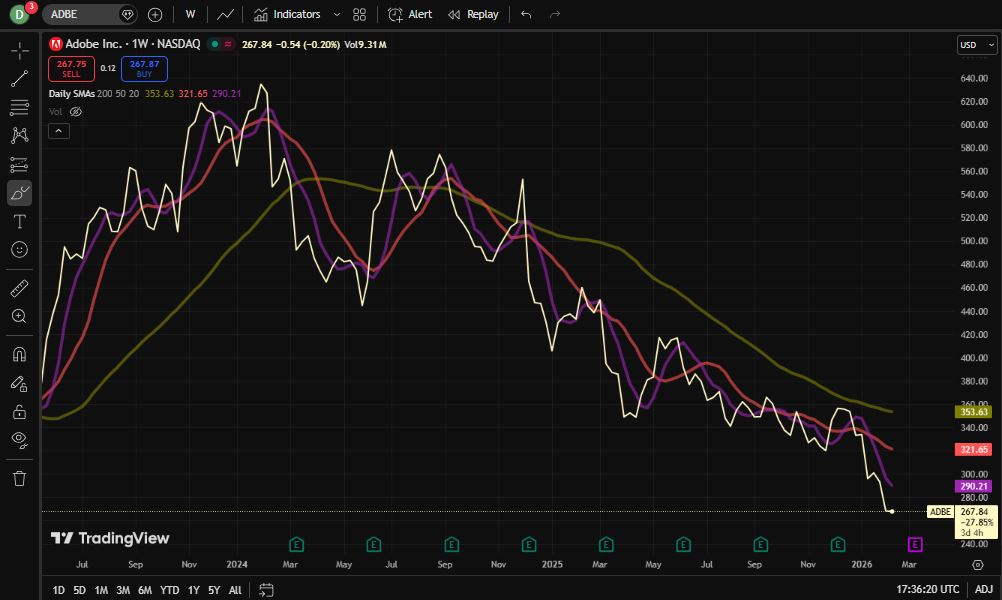The image size is (1002, 600).
Task: Activate the zoom in tool
Action: tap(19, 316)
